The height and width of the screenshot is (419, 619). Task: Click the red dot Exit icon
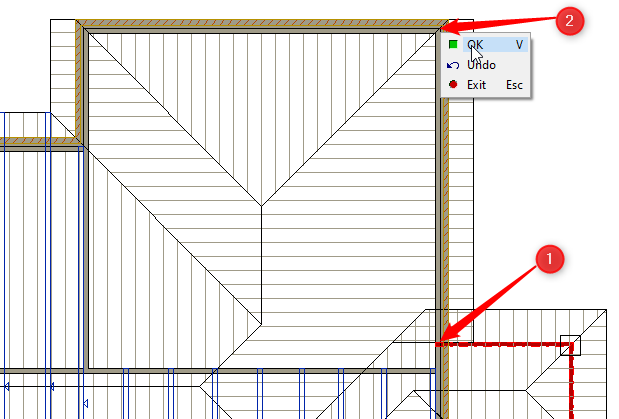click(x=453, y=85)
